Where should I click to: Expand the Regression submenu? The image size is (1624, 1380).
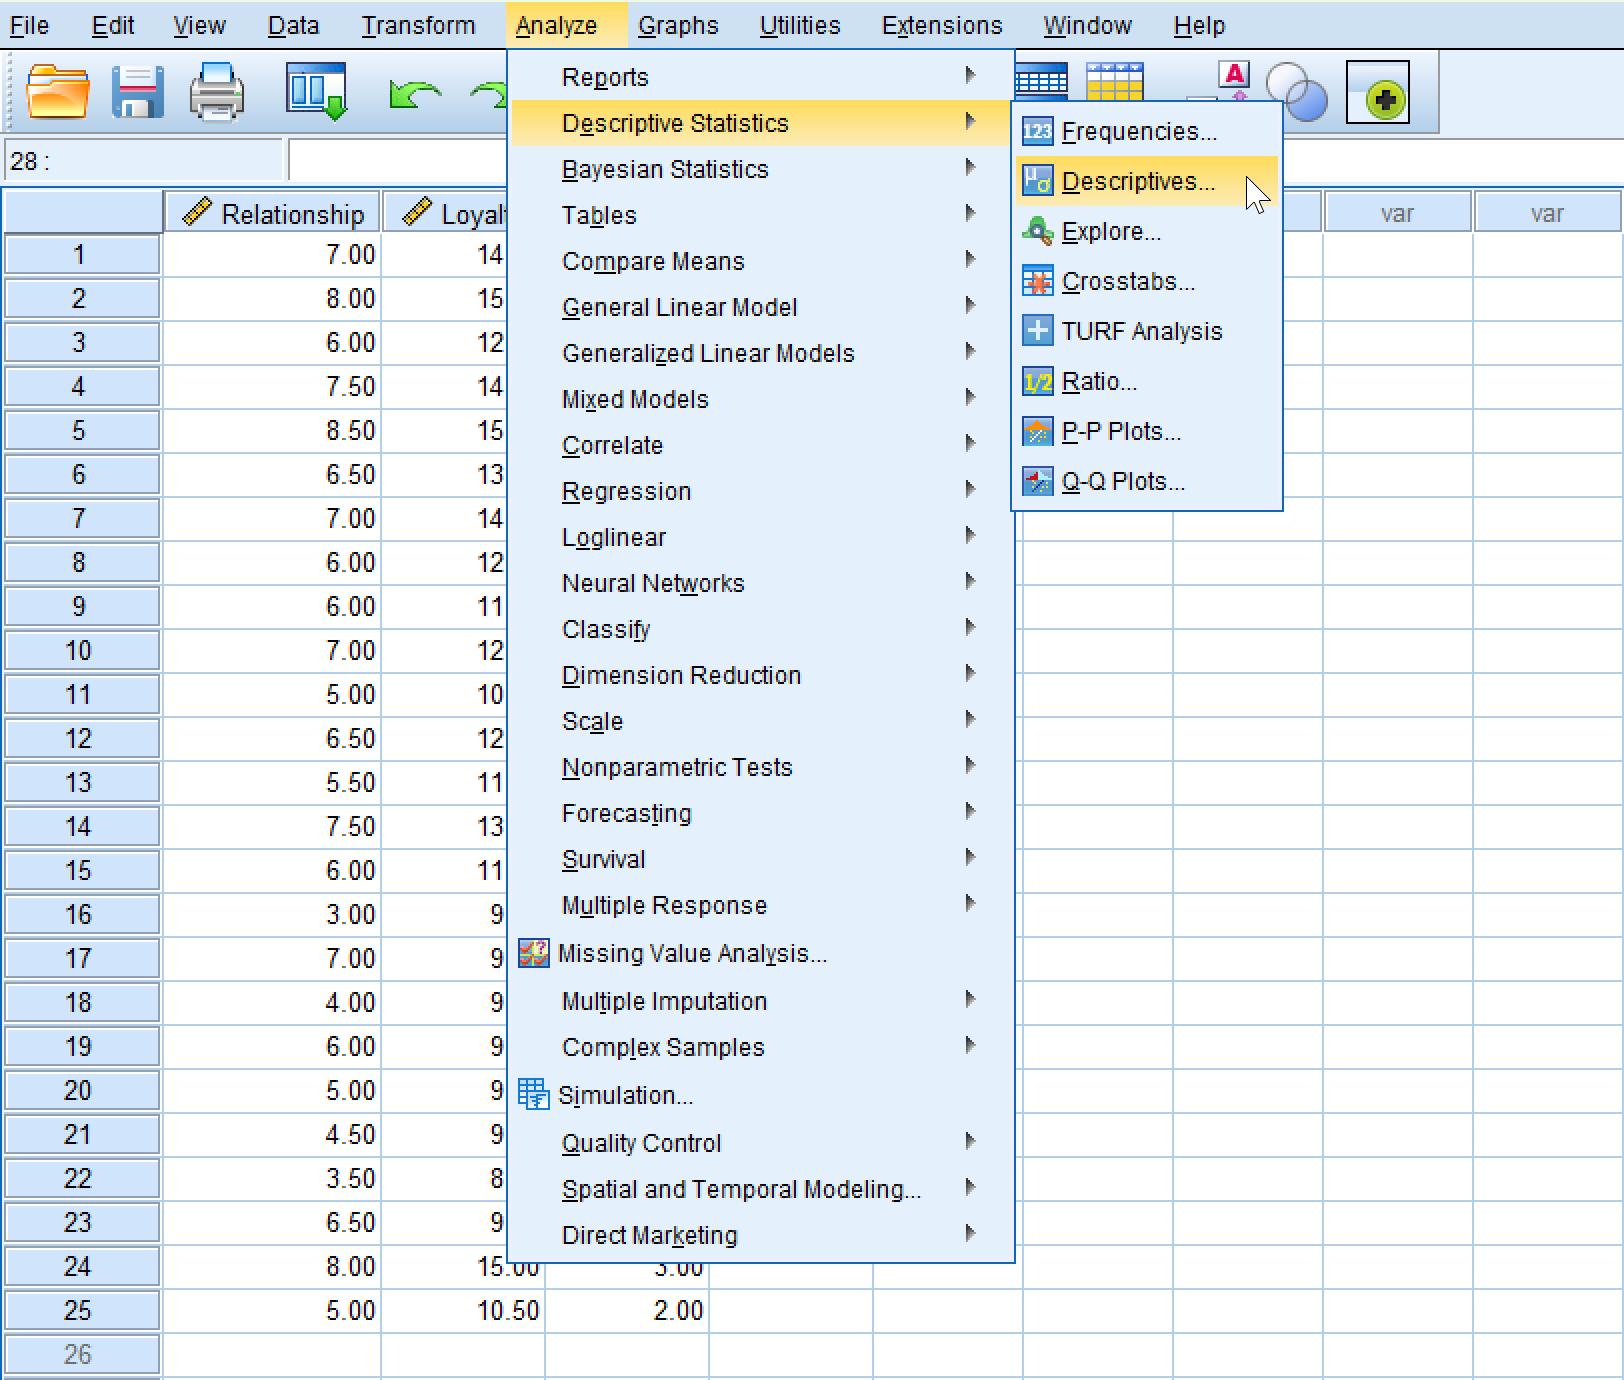[627, 491]
